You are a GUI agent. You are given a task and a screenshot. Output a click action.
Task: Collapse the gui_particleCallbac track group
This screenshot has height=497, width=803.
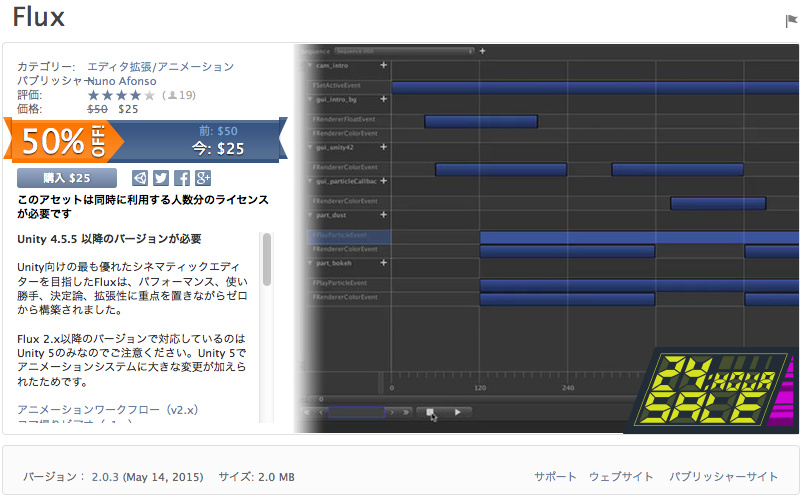(x=310, y=181)
